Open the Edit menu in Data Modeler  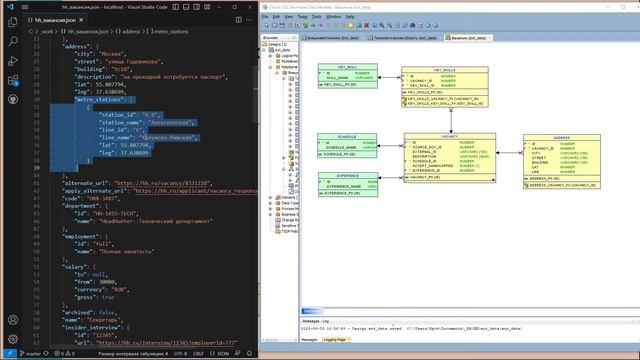coord(276,17)
